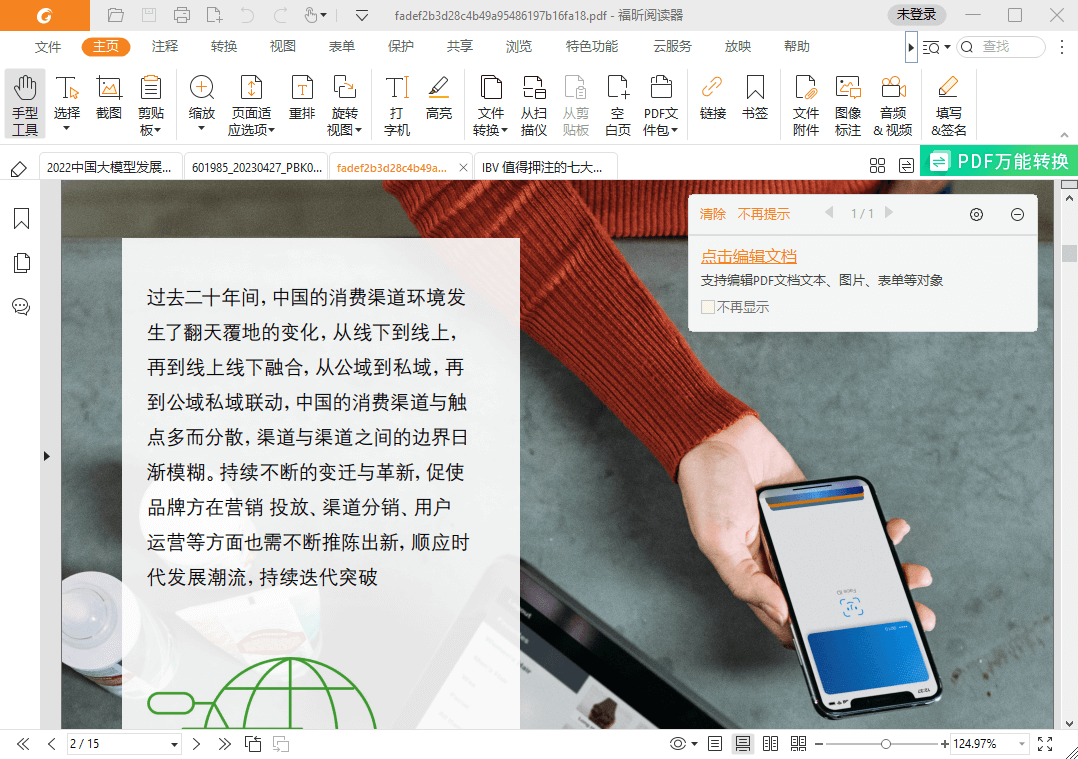Open File Convert (文件转换) tool
The width and height of the screenshot is (1078, 759).
coord(490,104)
